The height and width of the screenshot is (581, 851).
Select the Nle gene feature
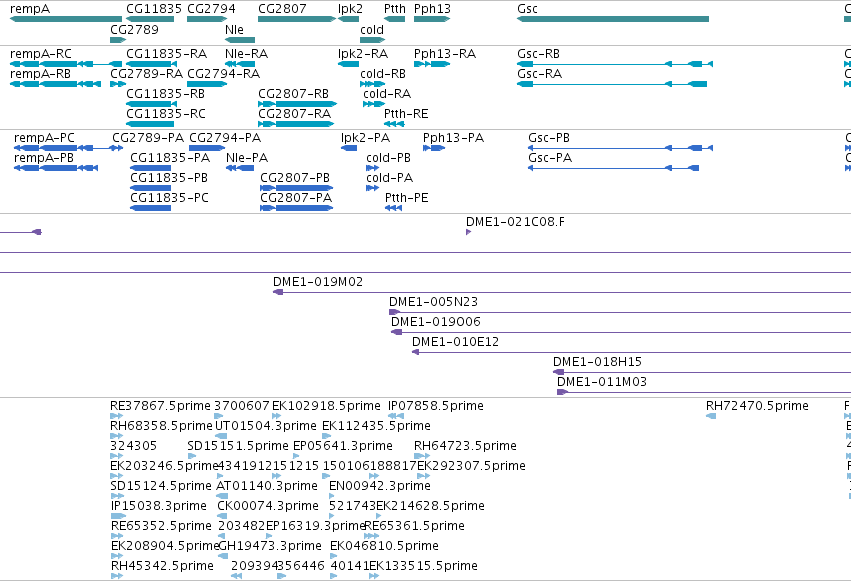tap(240, 40)
